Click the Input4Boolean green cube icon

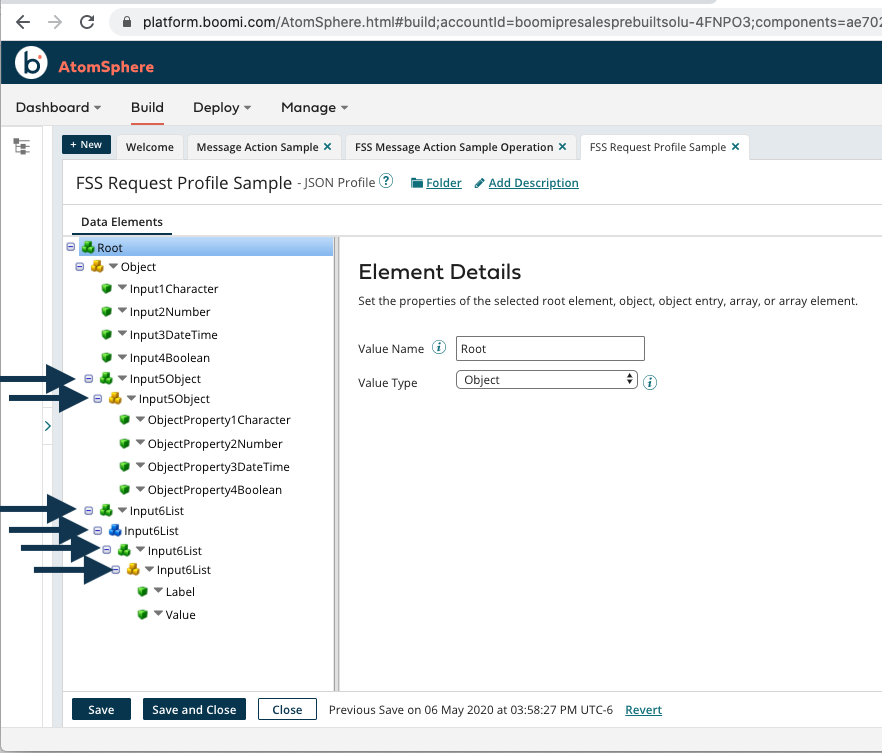(106, 357)
